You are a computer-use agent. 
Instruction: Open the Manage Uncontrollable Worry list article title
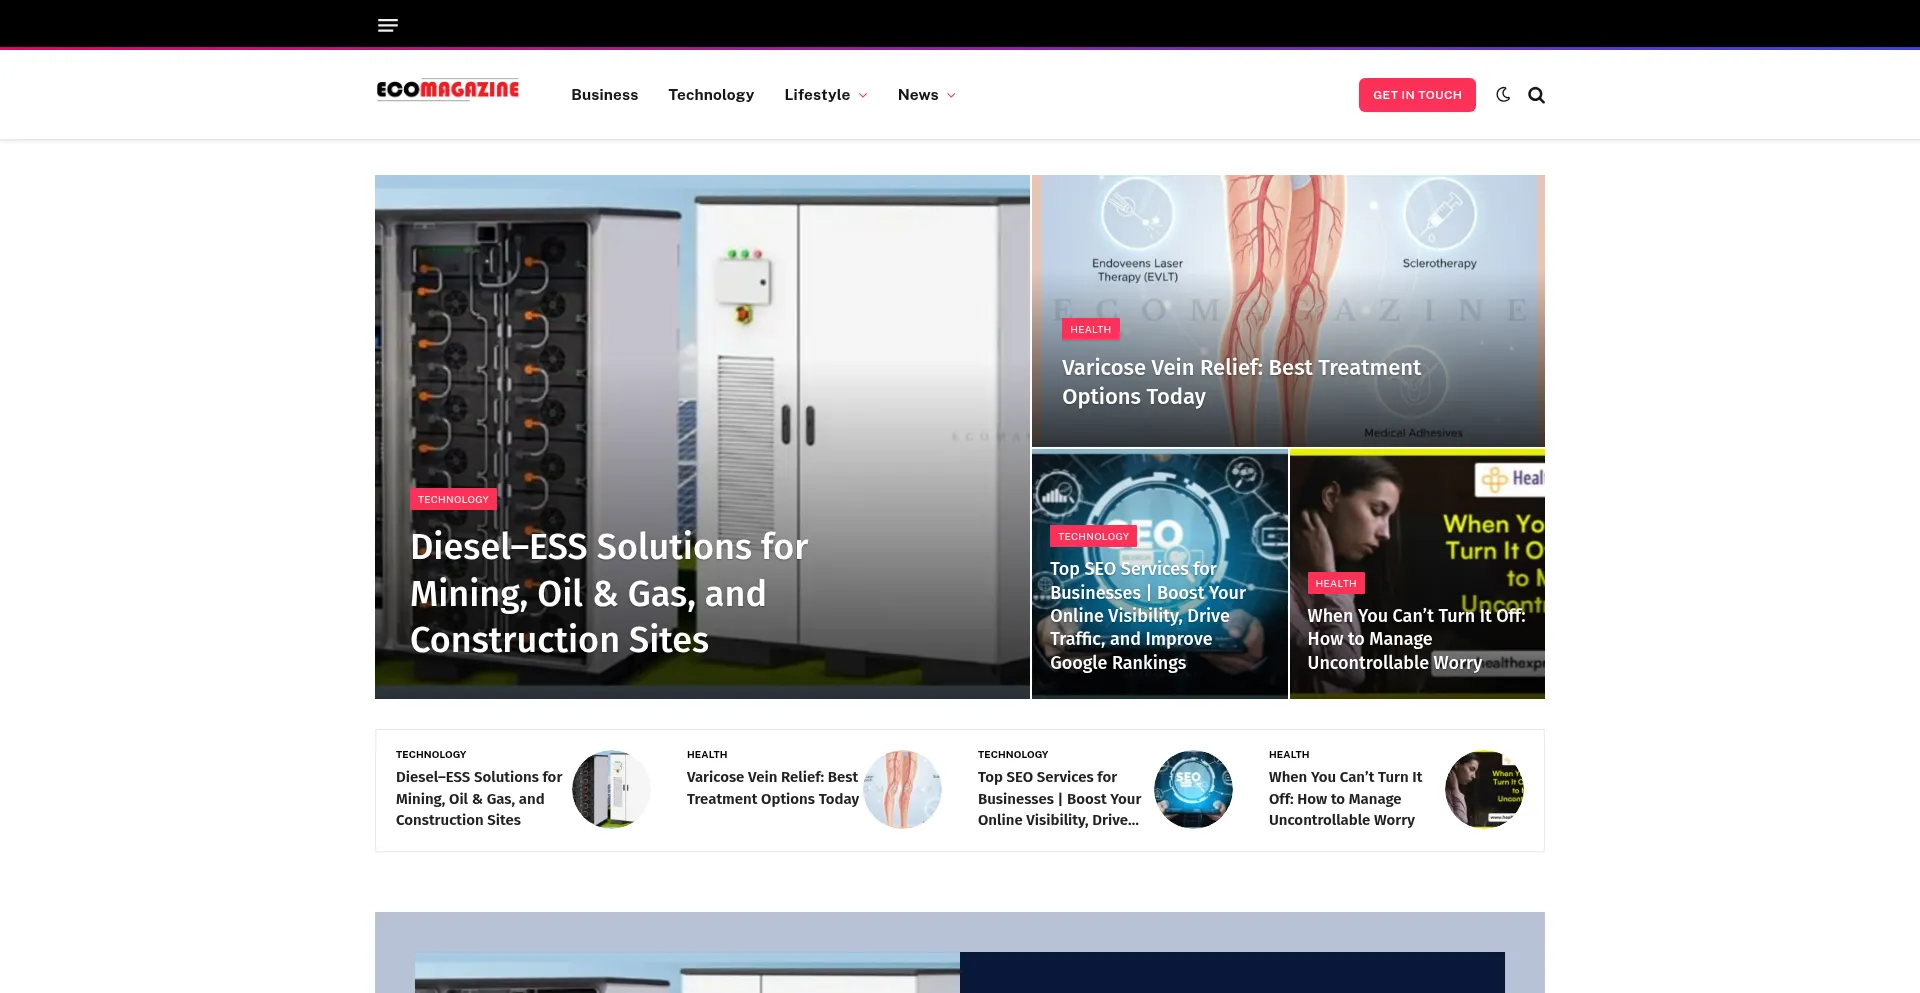(1346, 798)
